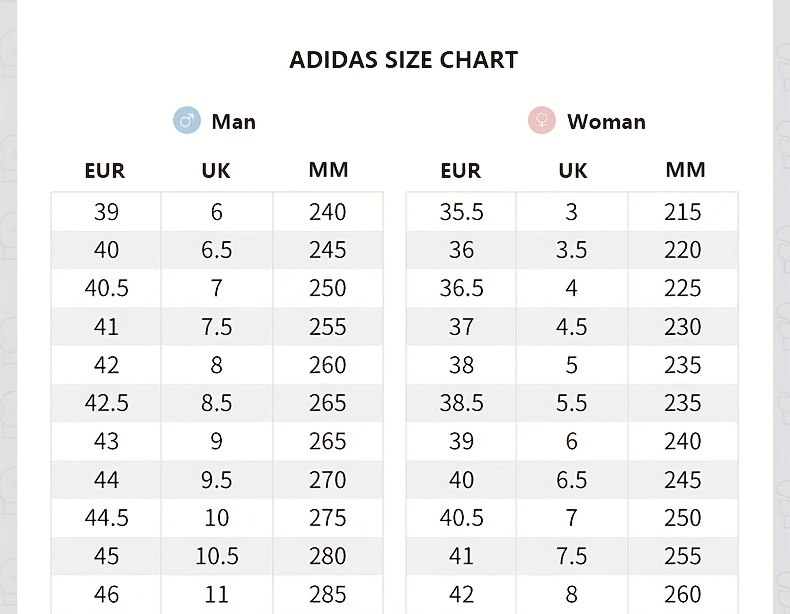Click women's 260 MM cell
This screenshot has height=614, width=790.
pos(683,594)
